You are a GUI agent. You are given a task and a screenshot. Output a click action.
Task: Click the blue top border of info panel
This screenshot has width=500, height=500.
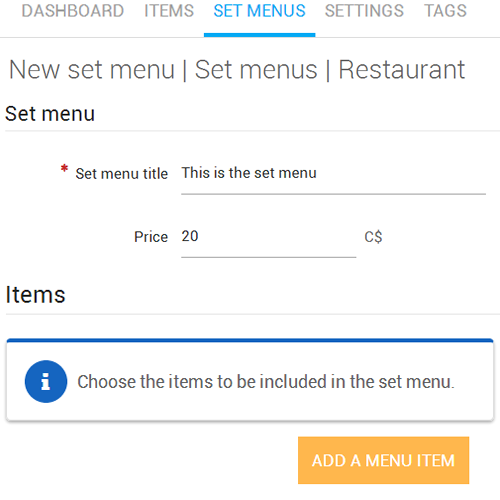point(250,340)
